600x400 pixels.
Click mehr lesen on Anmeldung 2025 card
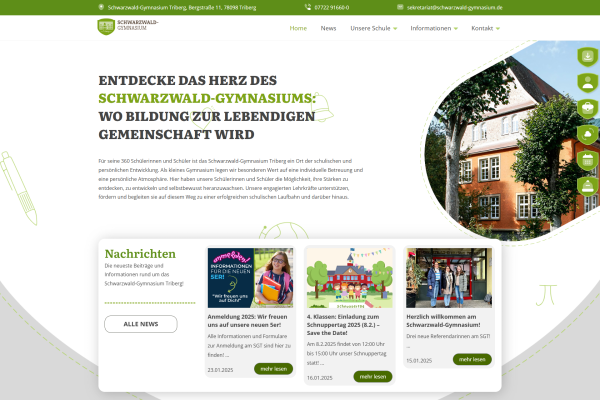point(274,369)
